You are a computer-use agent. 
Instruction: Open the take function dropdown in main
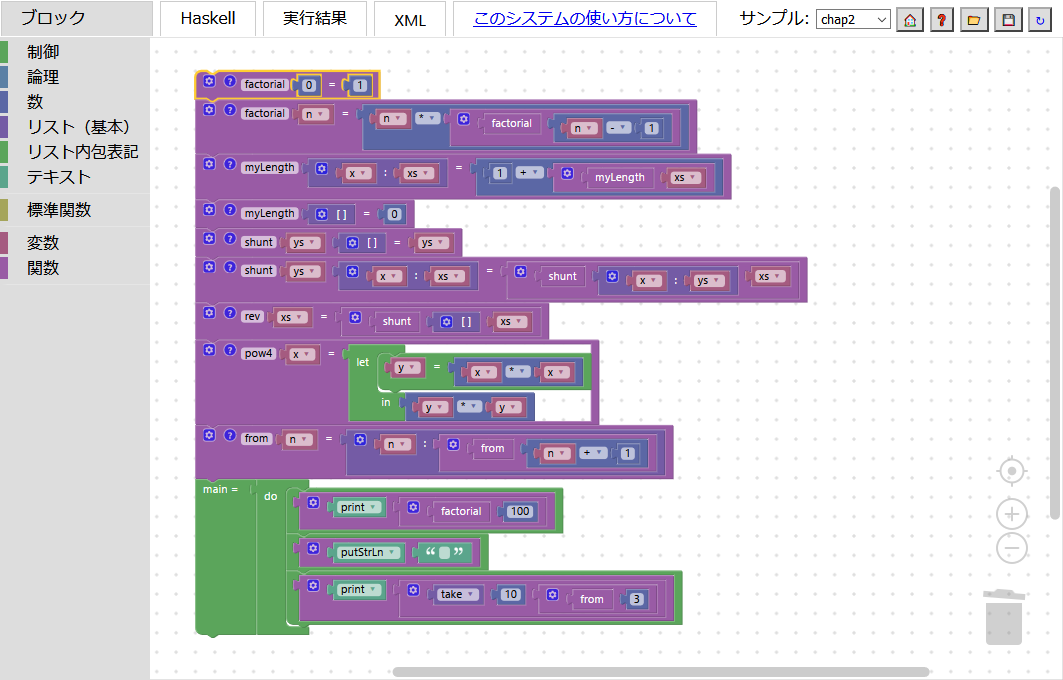[469, 594]
